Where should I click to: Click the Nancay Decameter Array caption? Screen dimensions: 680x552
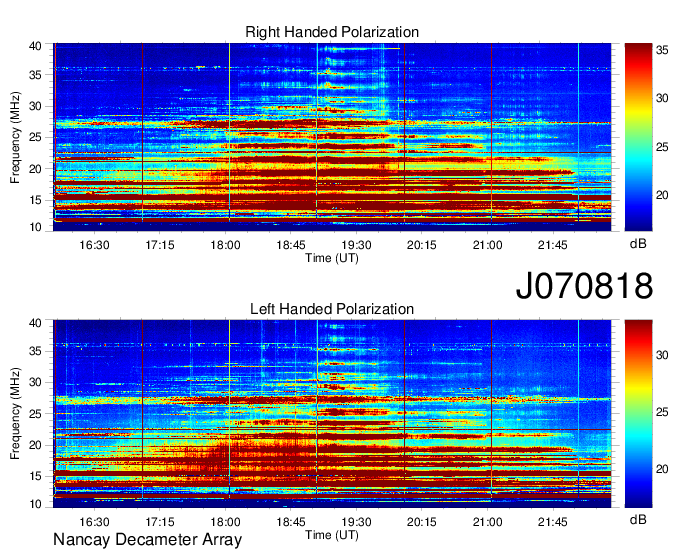coord(147,540)
